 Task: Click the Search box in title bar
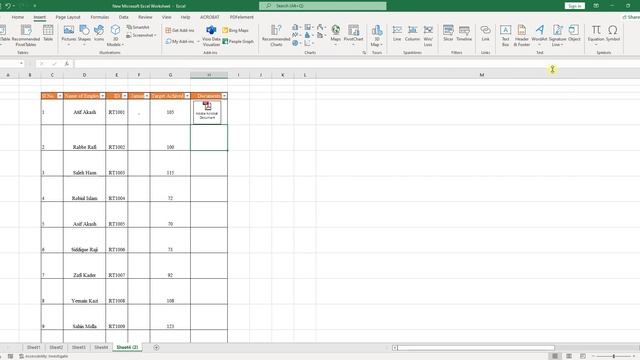[x=322, y=6]
